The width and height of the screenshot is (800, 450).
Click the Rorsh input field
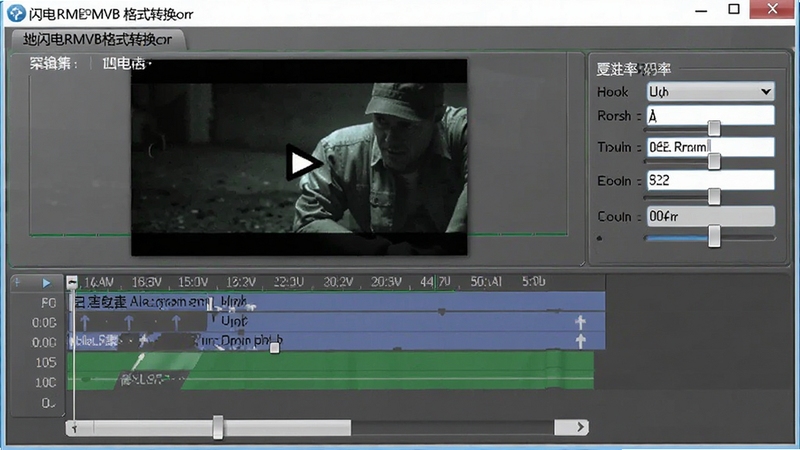pos(711,116)
